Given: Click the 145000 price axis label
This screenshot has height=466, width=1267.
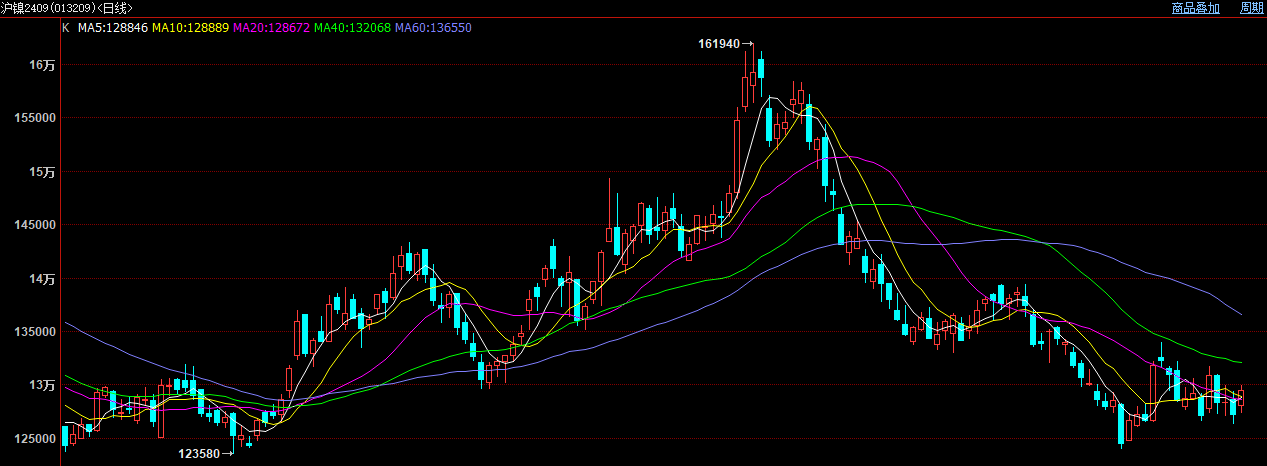Looking at the screenshot, I should point(36,225).
